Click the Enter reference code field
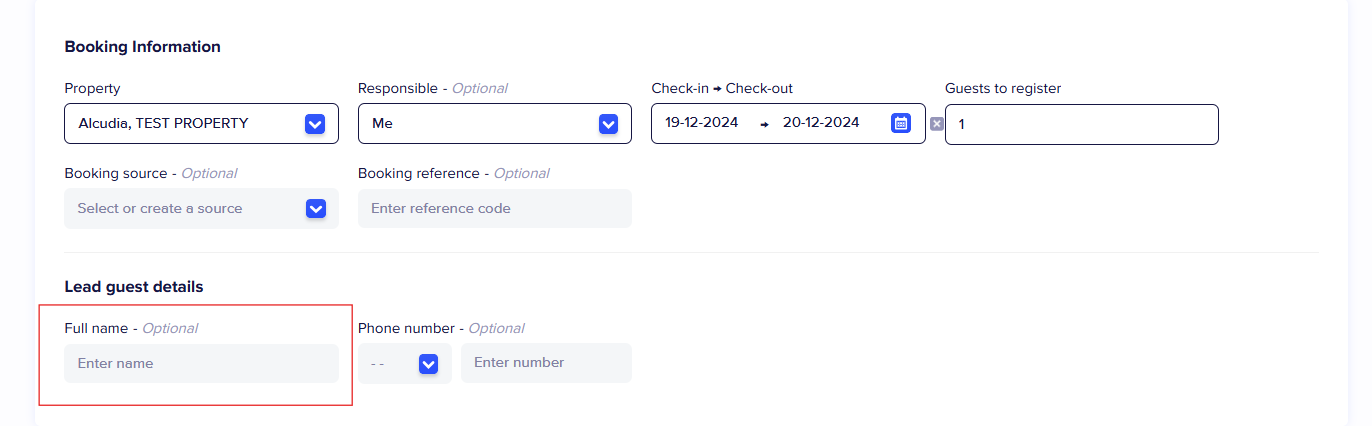Viewport: 1372px width, 426px height. click(494, 209)
